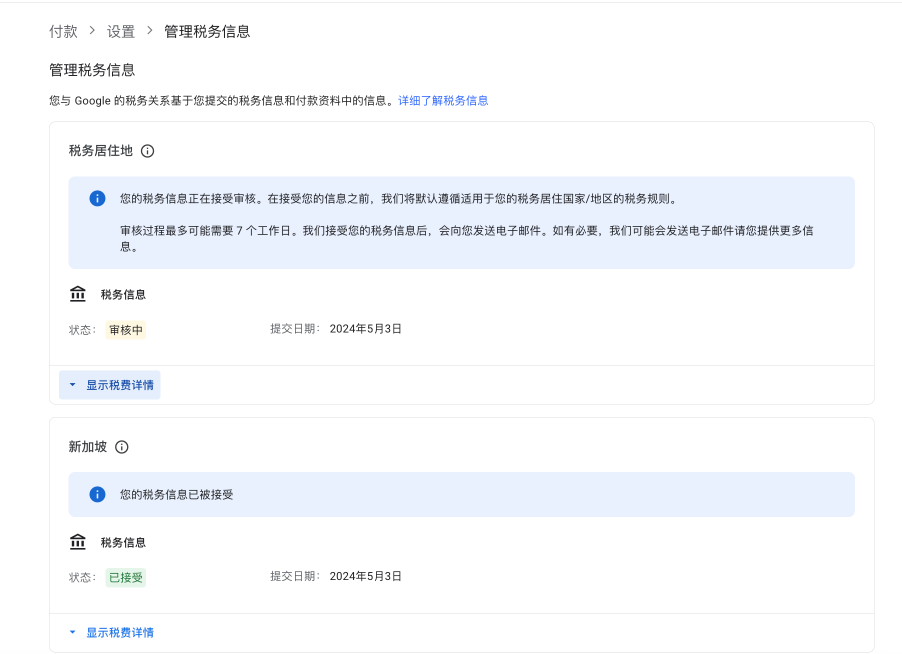Click blue info icon in review notice

(97, 198)
